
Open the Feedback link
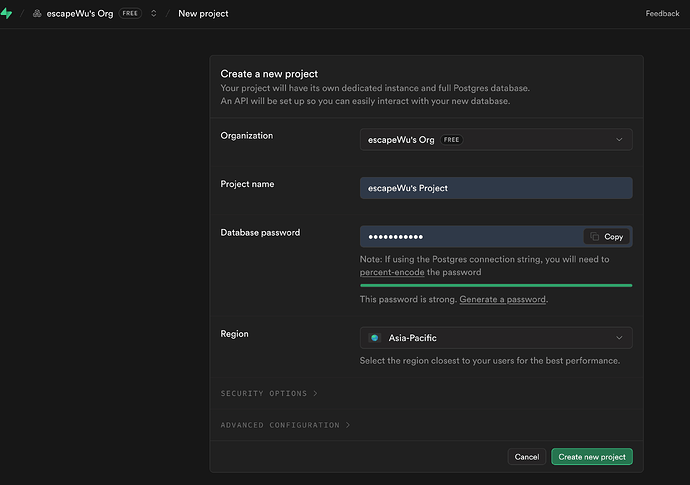[662, 14]
